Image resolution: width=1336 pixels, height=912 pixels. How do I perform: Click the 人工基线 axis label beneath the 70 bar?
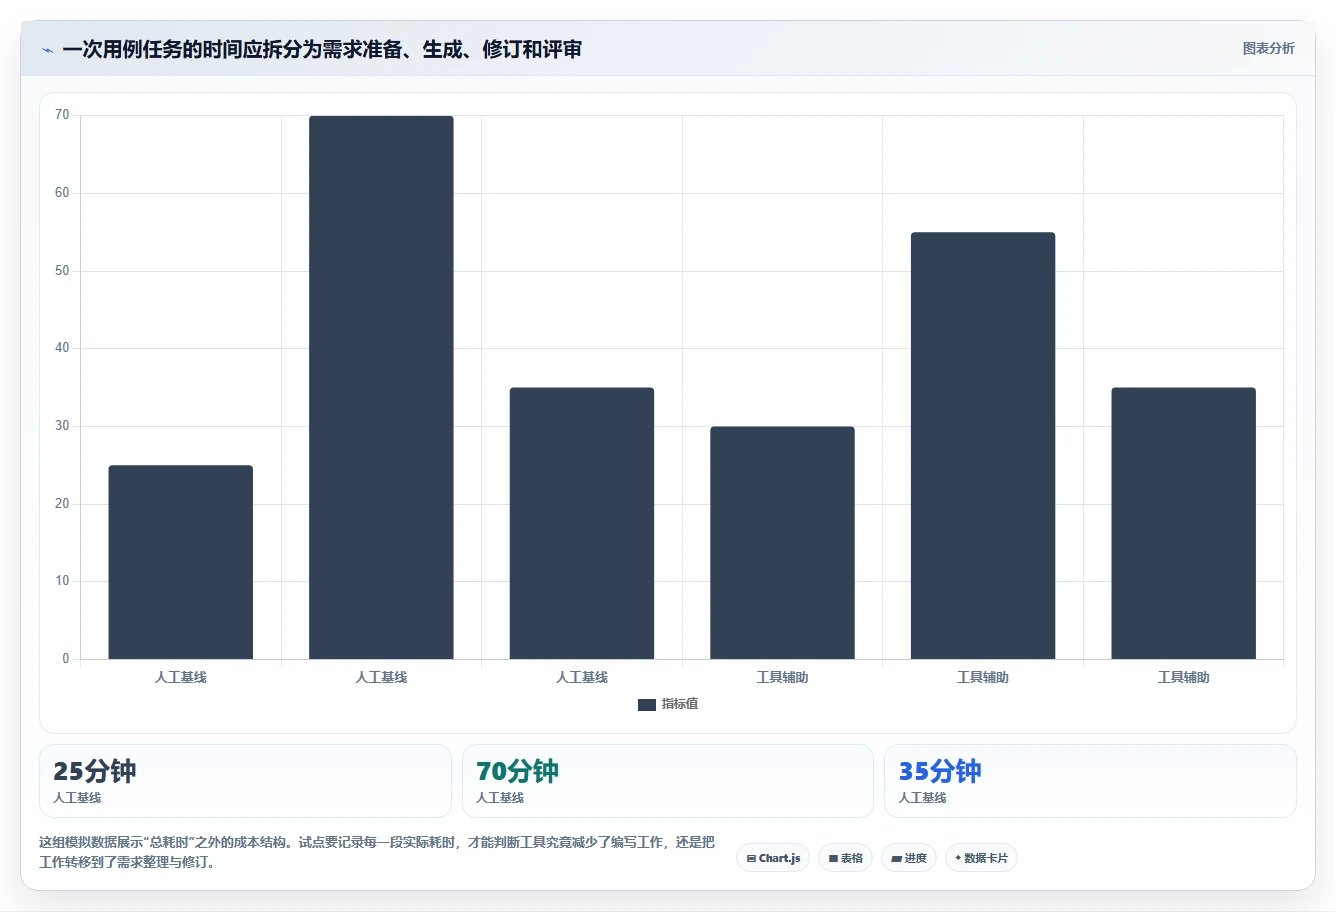[381, 678]
